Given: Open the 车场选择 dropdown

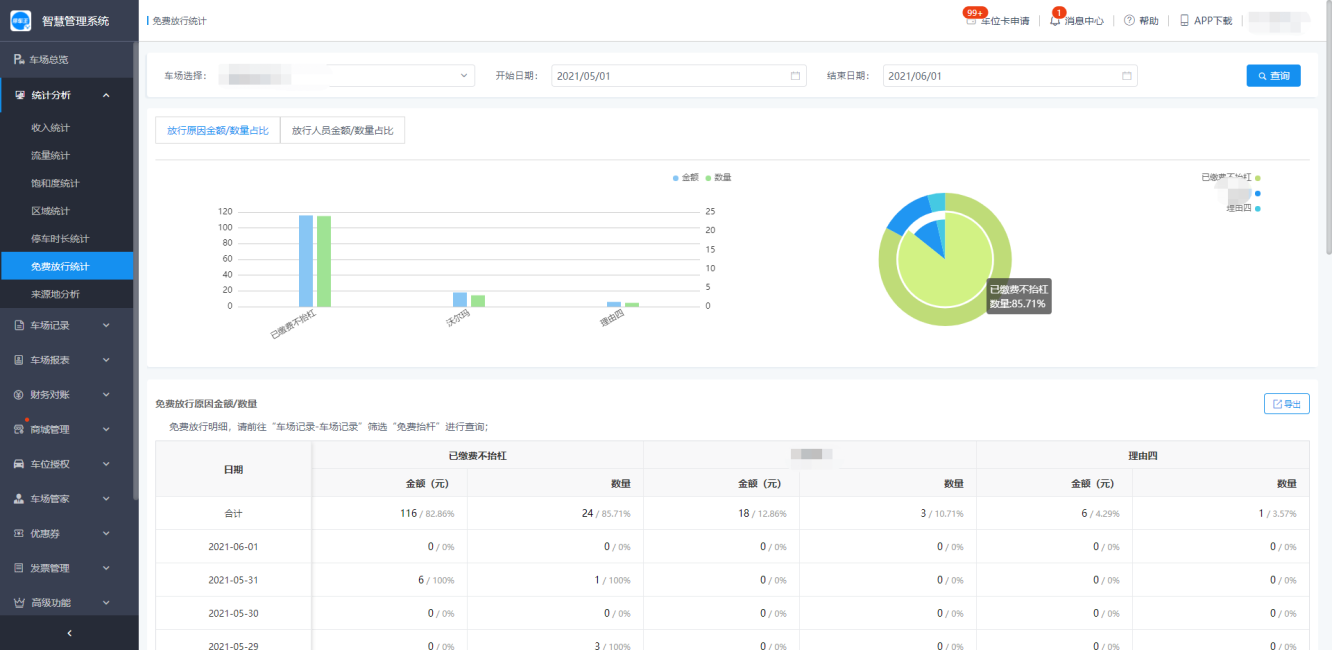Looking at the screenshot, I should 345,76.
